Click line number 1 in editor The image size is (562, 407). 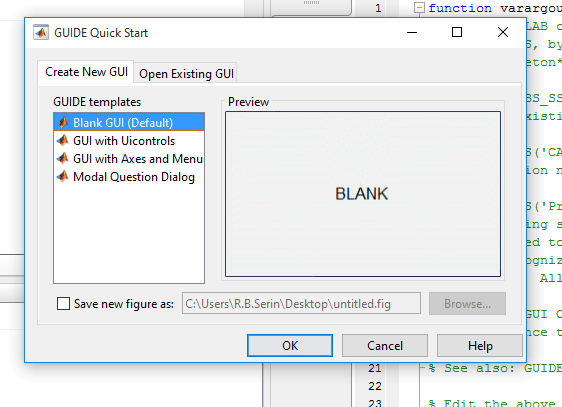pyautogui.click(x=378, y=8)
